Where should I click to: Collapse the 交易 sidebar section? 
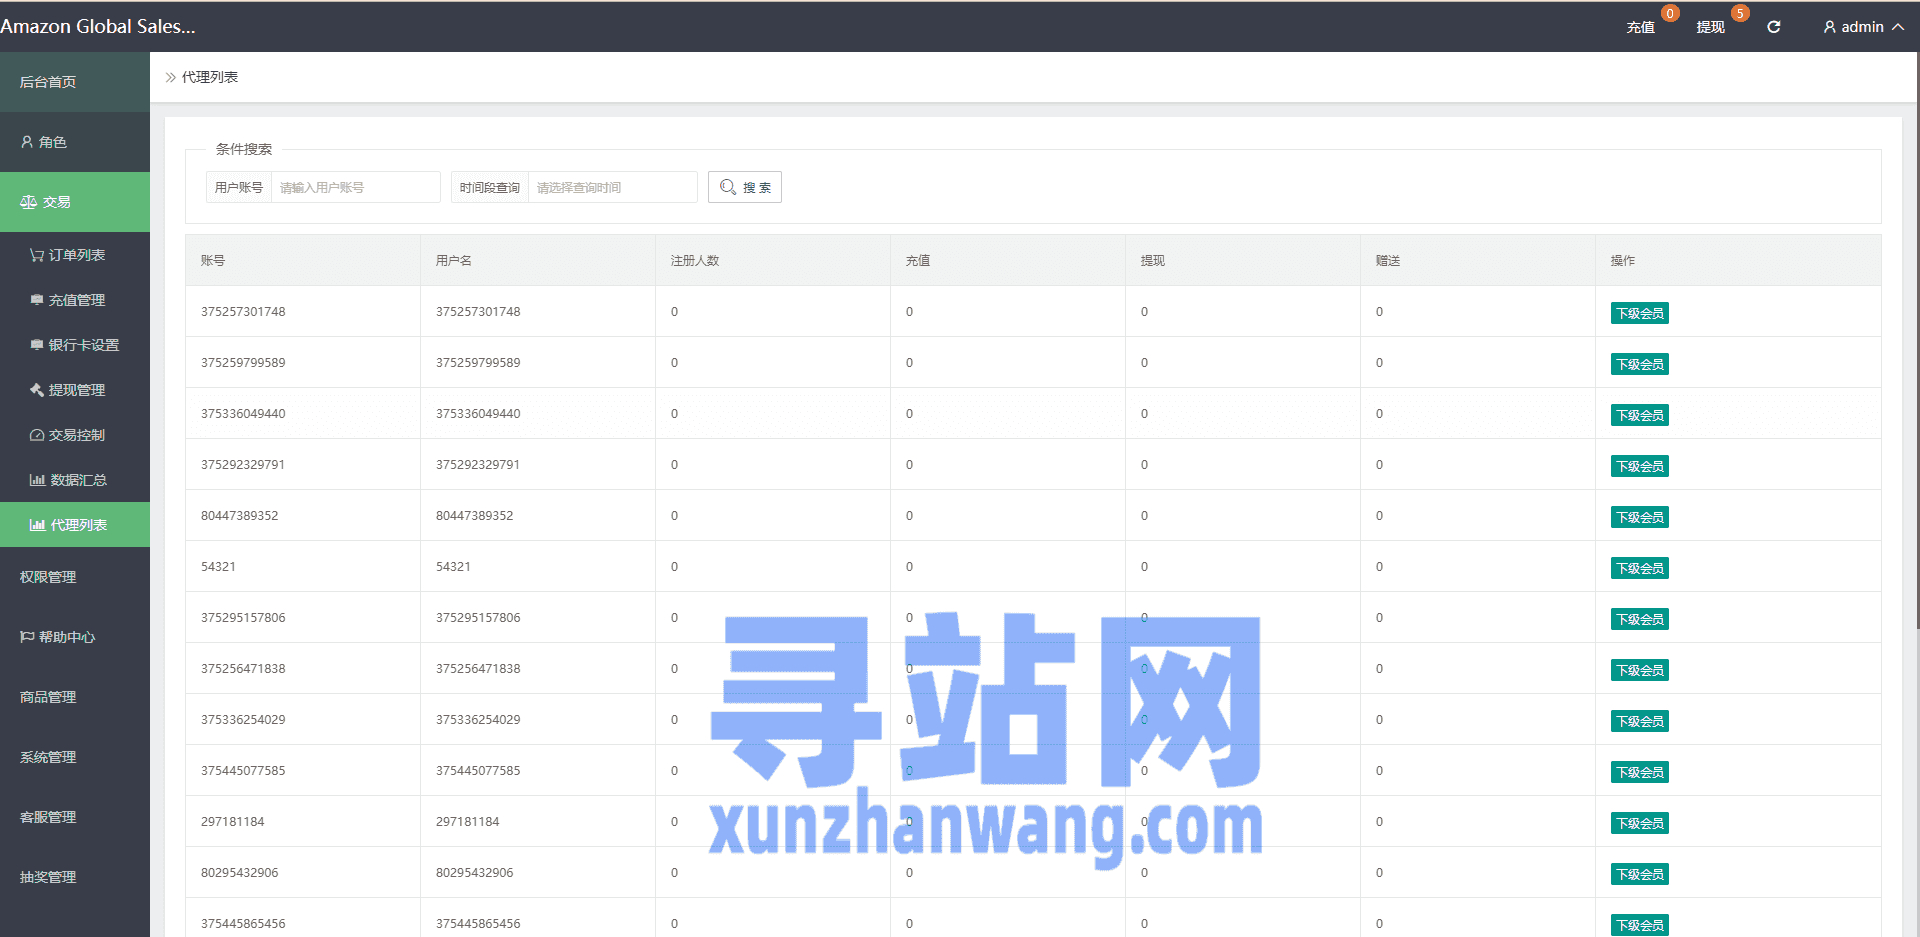coord(75,202)
